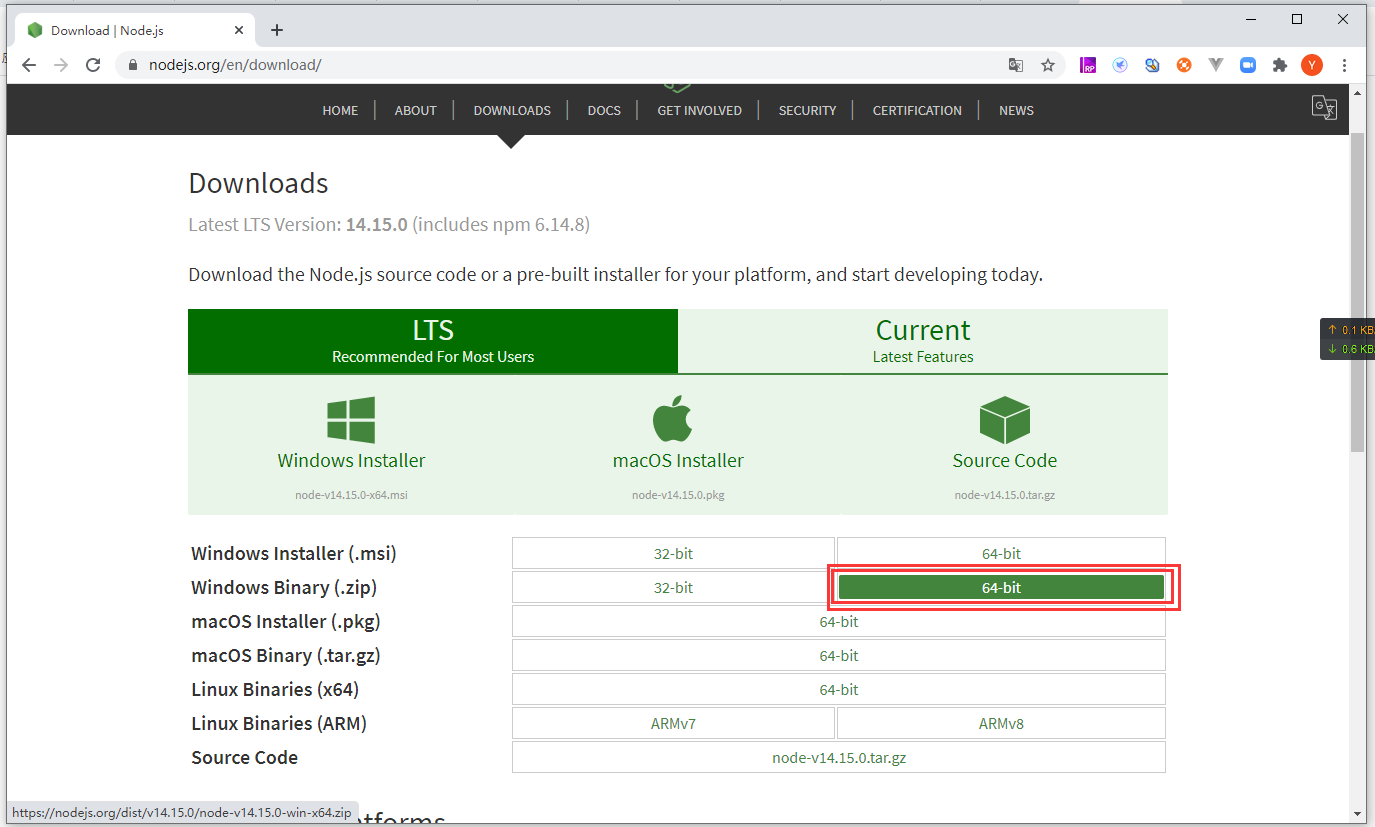1375x827 pixels.
Task: Go back to the previous page
Action: [29, 65]
